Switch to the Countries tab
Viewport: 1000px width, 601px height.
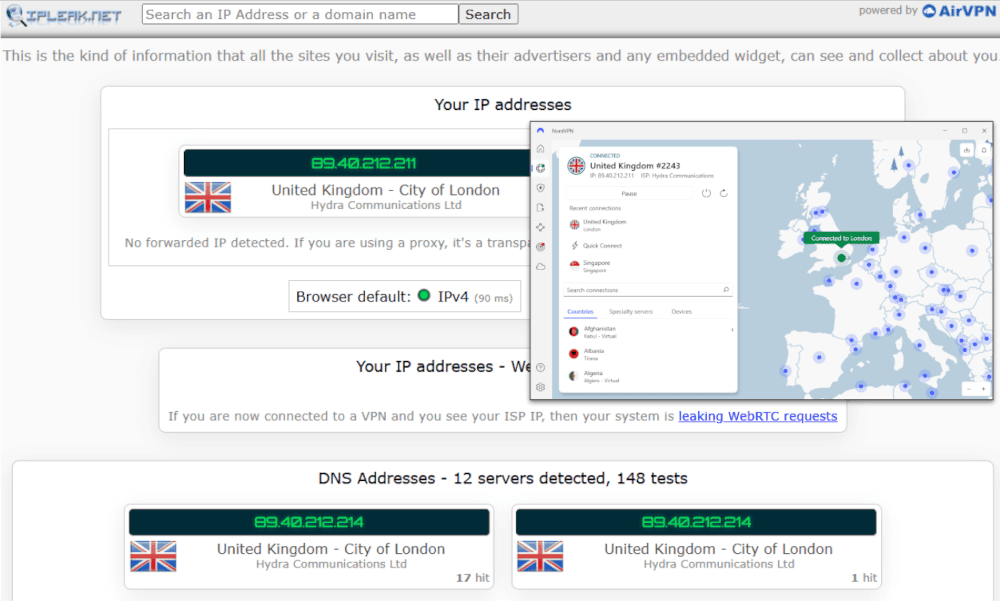click(580, 312)
